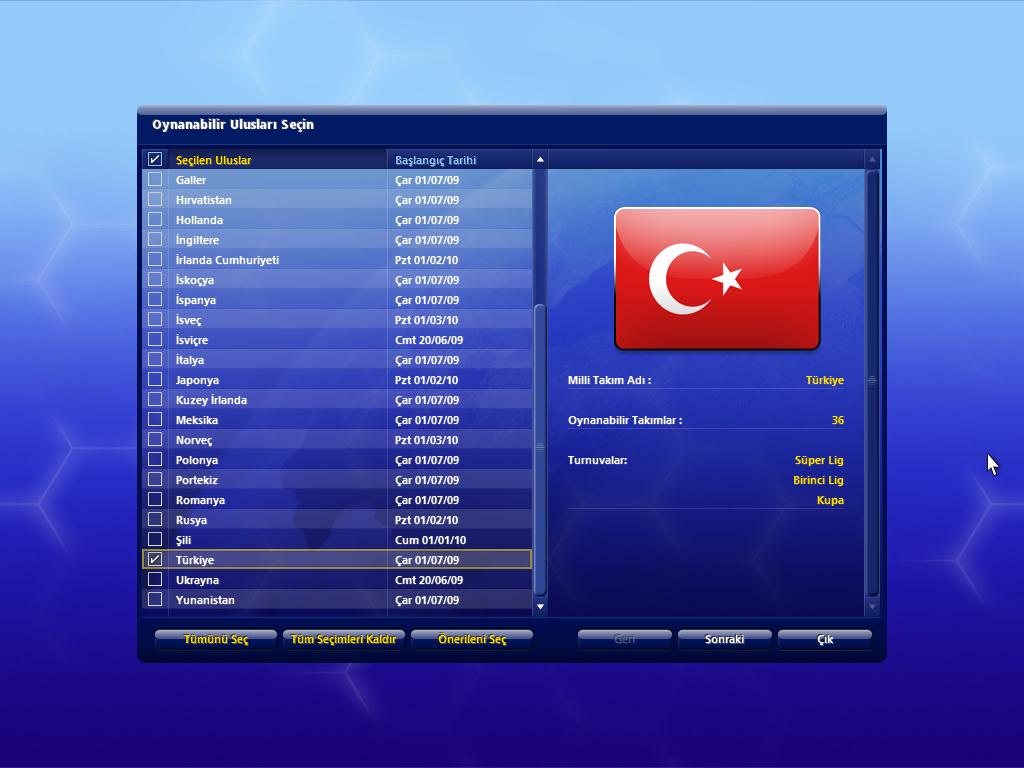1024x768 pixels.
Task: Click İsviçre start date Cmt 20/06/09
Action: point(429,340)
